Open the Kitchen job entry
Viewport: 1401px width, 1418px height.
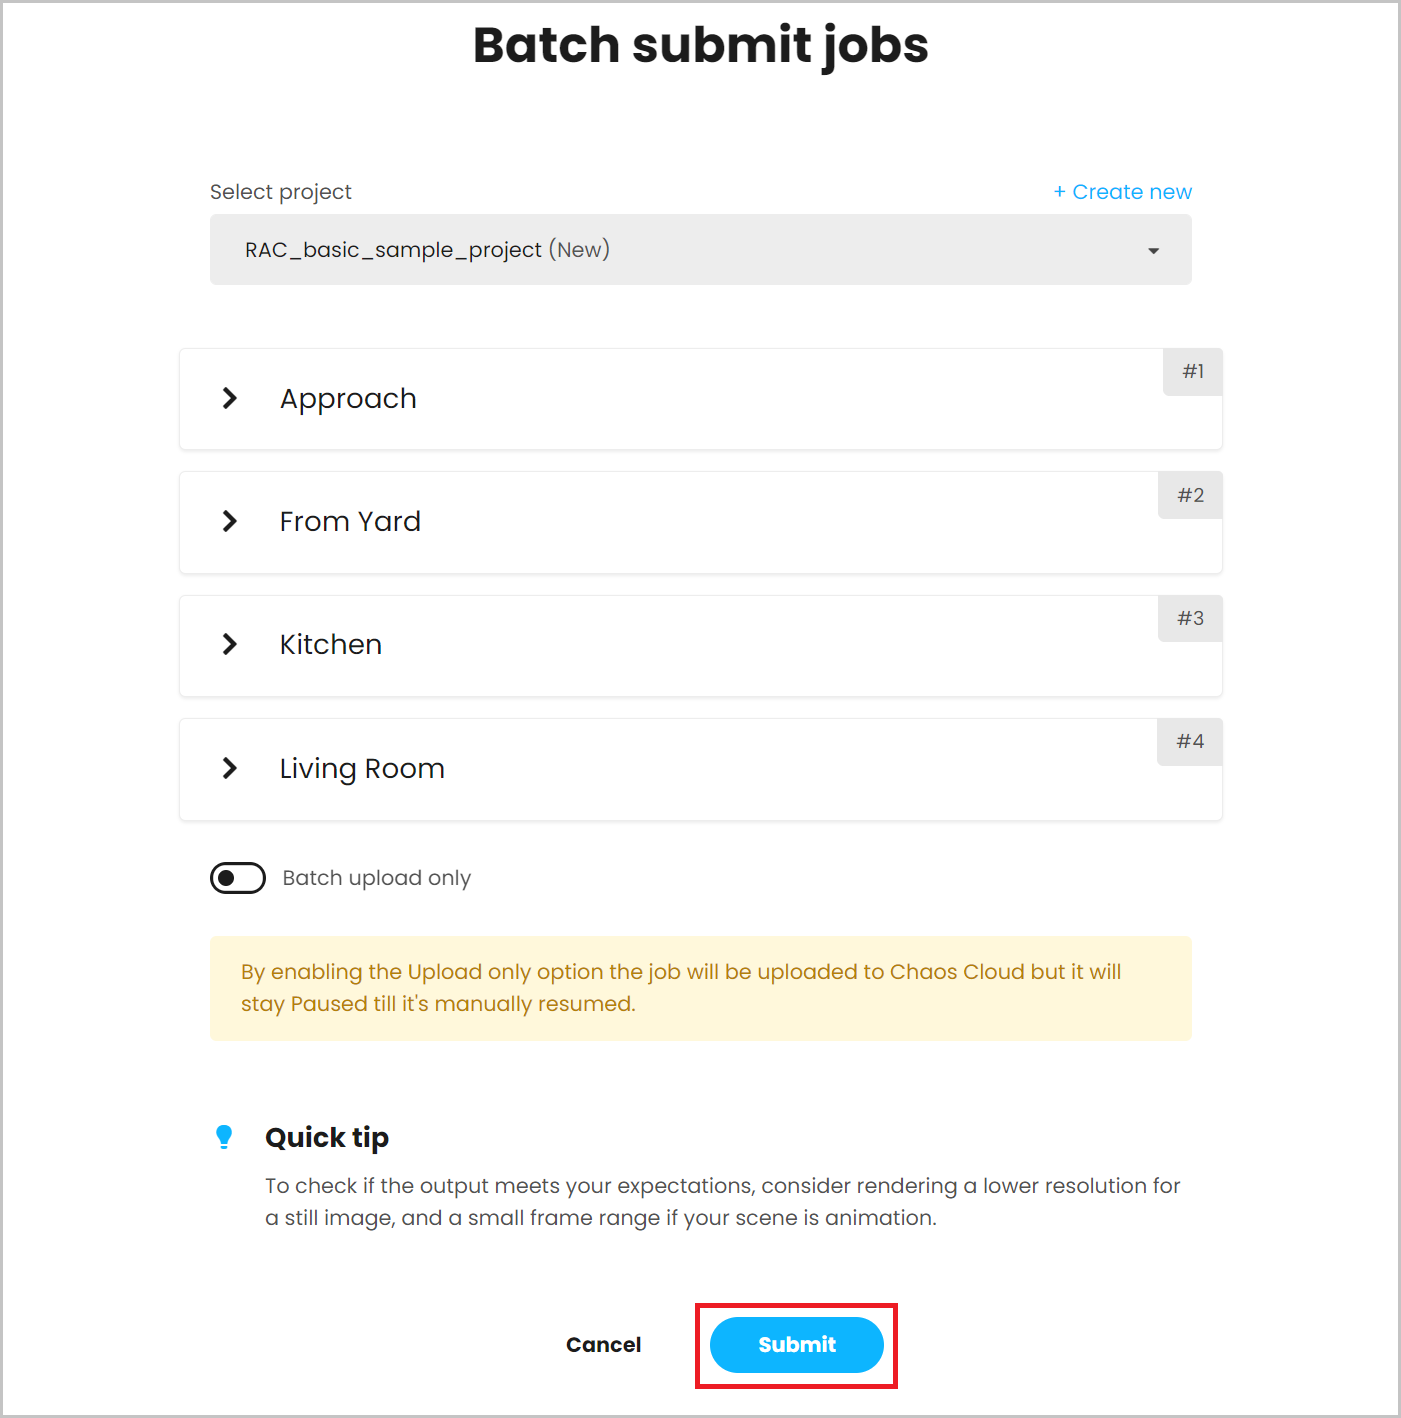(x=700, y=646)
